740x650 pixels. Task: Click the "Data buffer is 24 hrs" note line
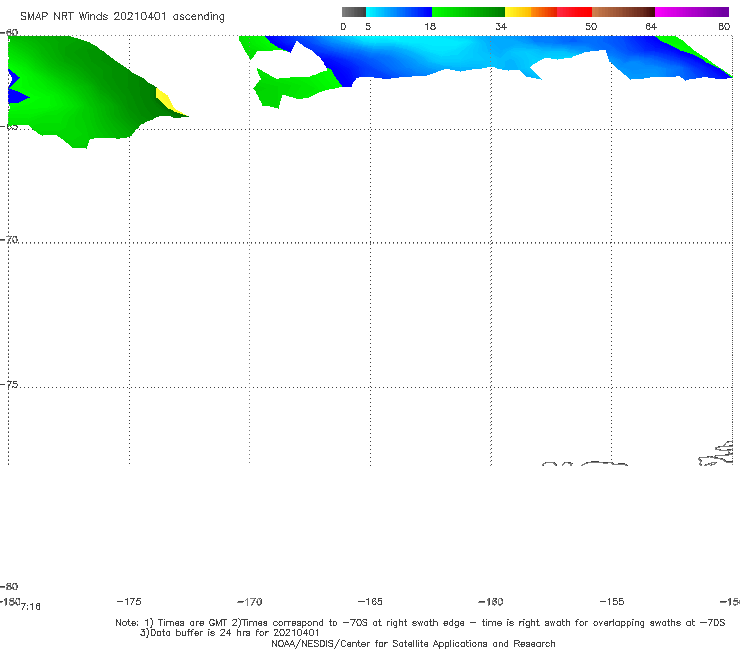click(x=230, y=633)
